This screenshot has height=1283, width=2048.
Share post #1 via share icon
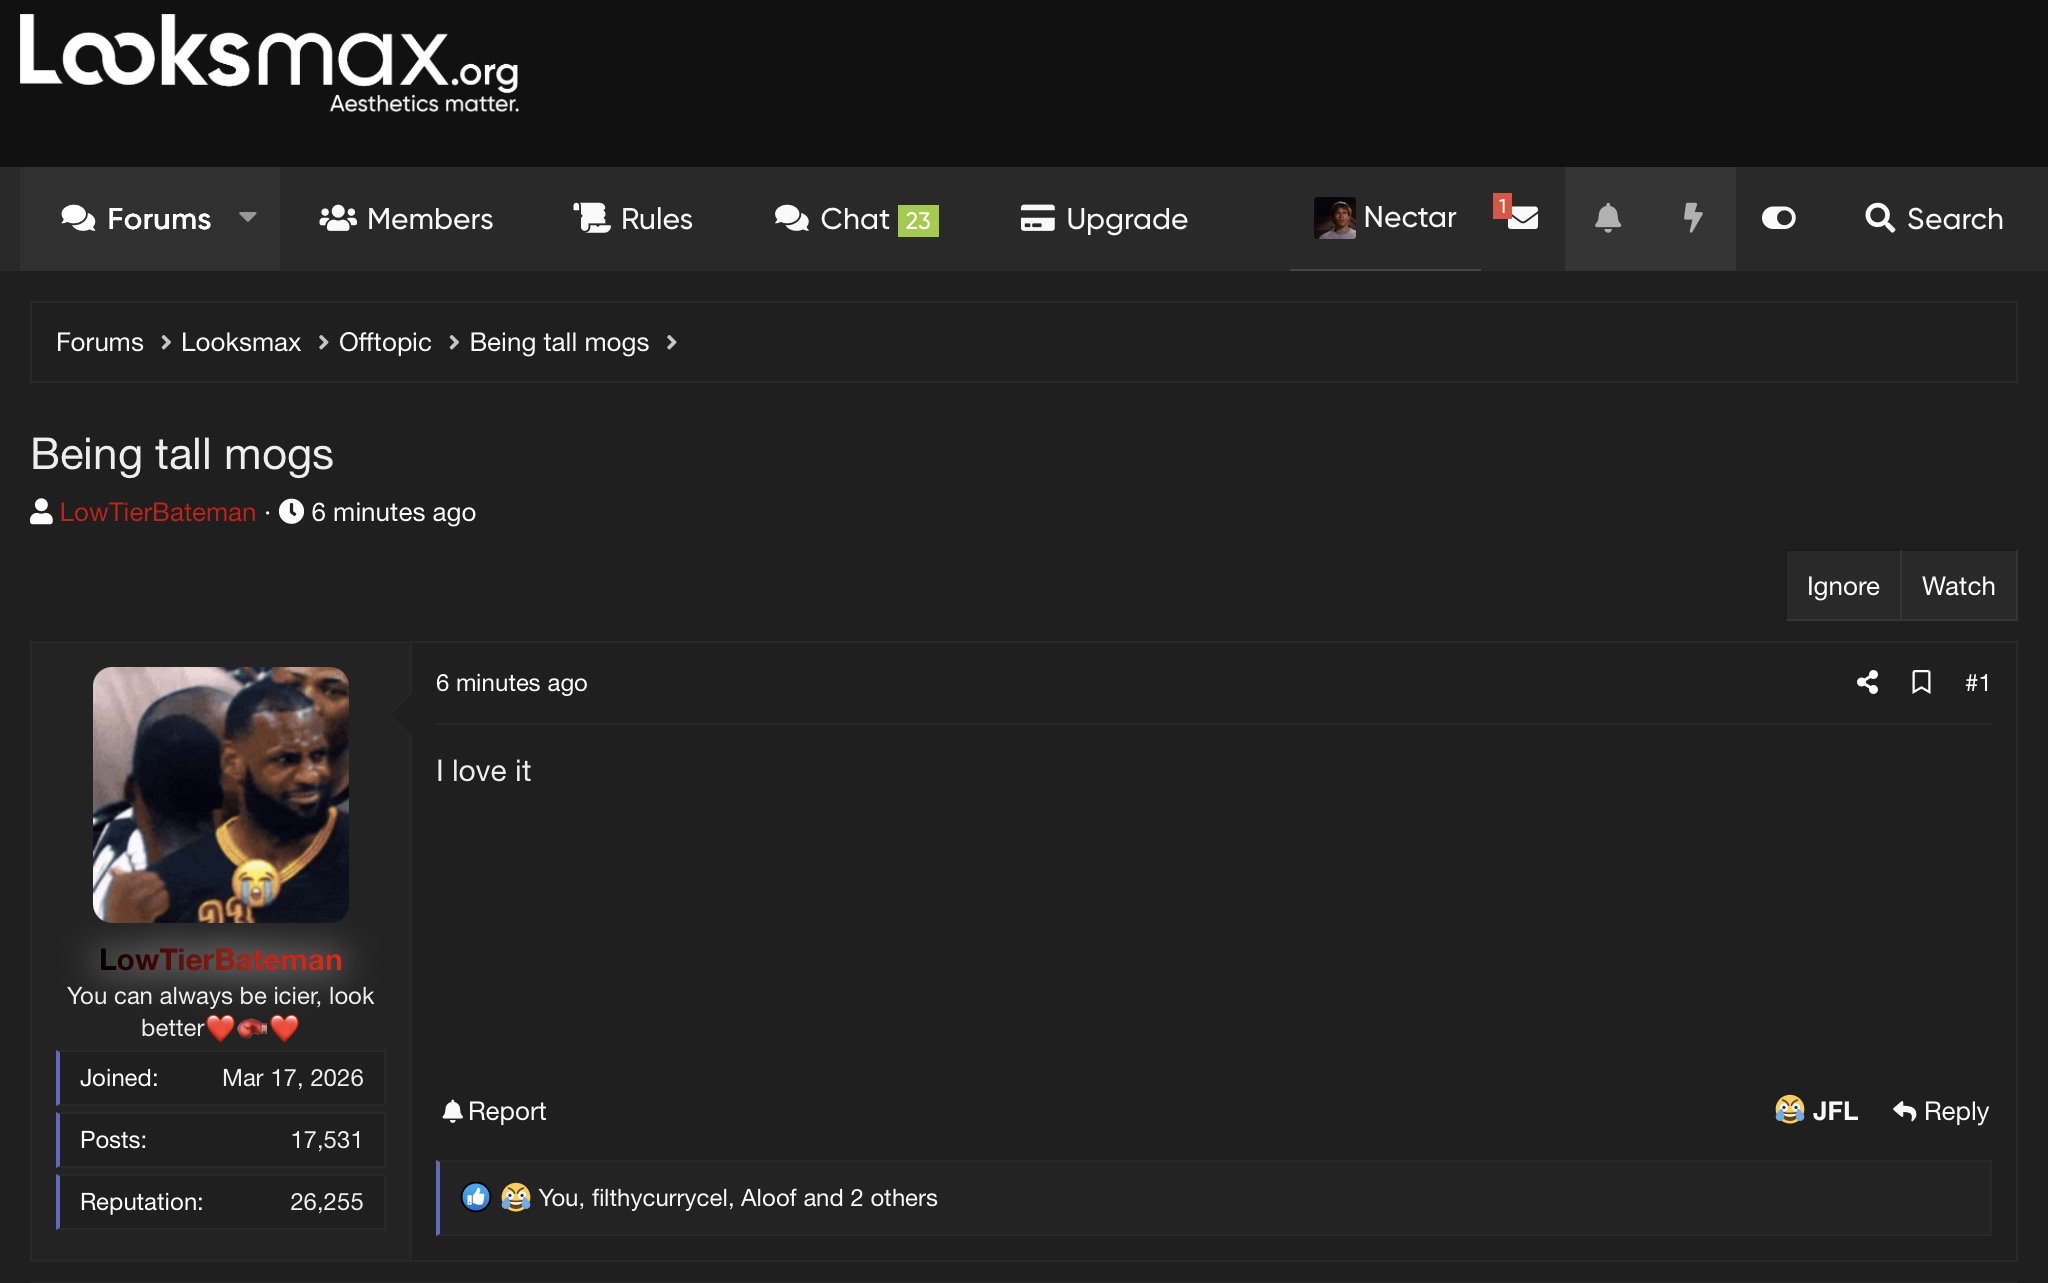click(x=1867, y=682)
